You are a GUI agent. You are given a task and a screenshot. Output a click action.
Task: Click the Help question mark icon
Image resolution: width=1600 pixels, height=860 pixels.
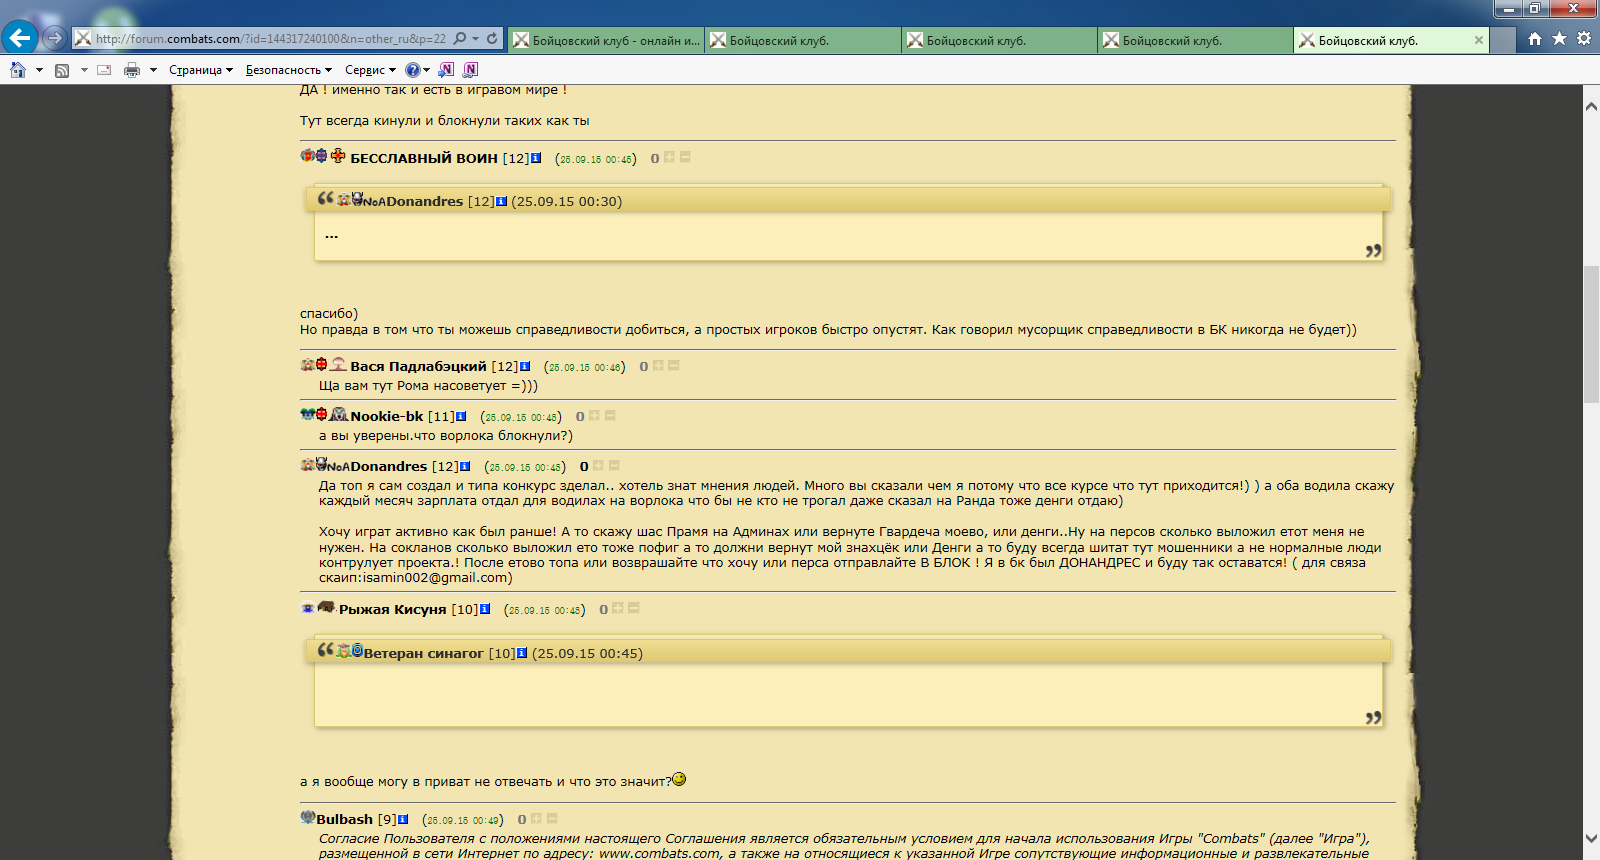coord(412,70)
